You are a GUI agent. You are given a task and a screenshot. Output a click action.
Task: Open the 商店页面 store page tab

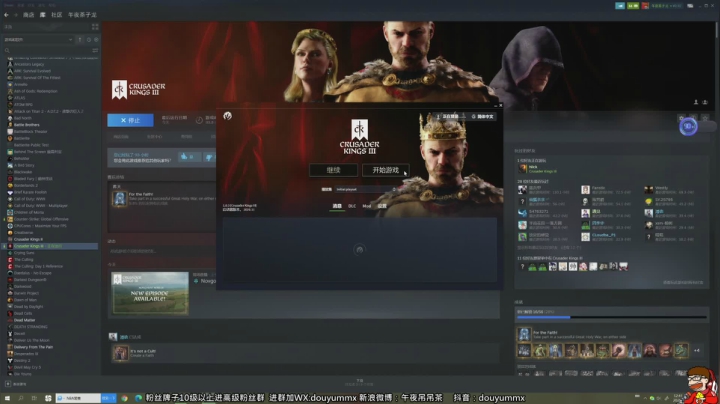coord(121,137)
